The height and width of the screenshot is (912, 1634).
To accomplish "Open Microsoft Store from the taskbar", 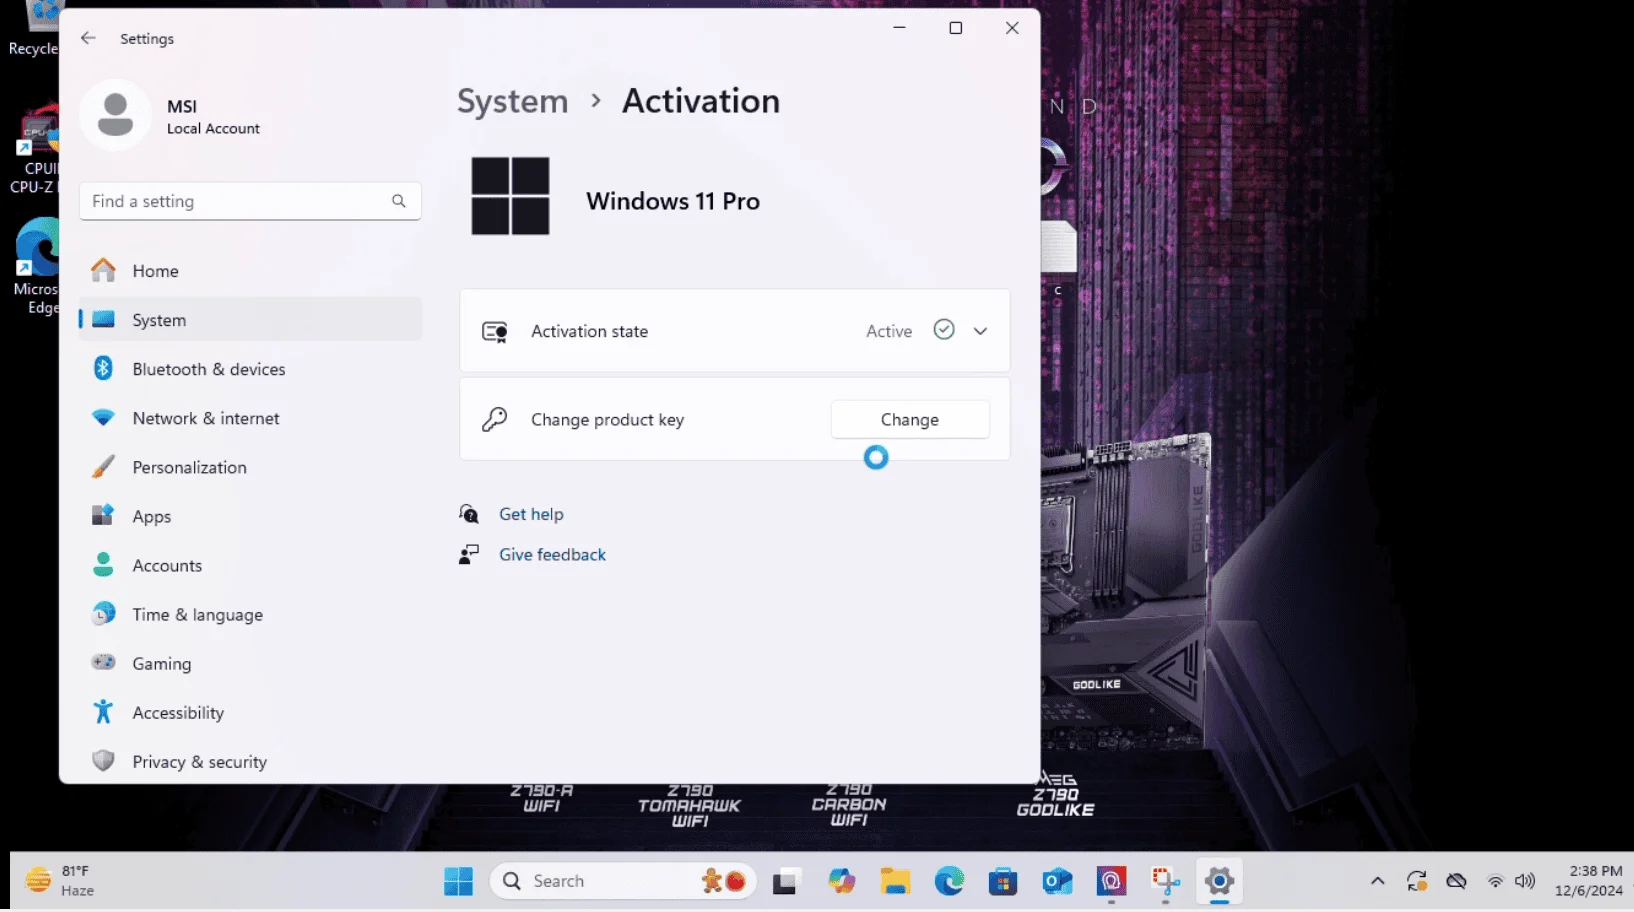I will (x=1003, y=881).
